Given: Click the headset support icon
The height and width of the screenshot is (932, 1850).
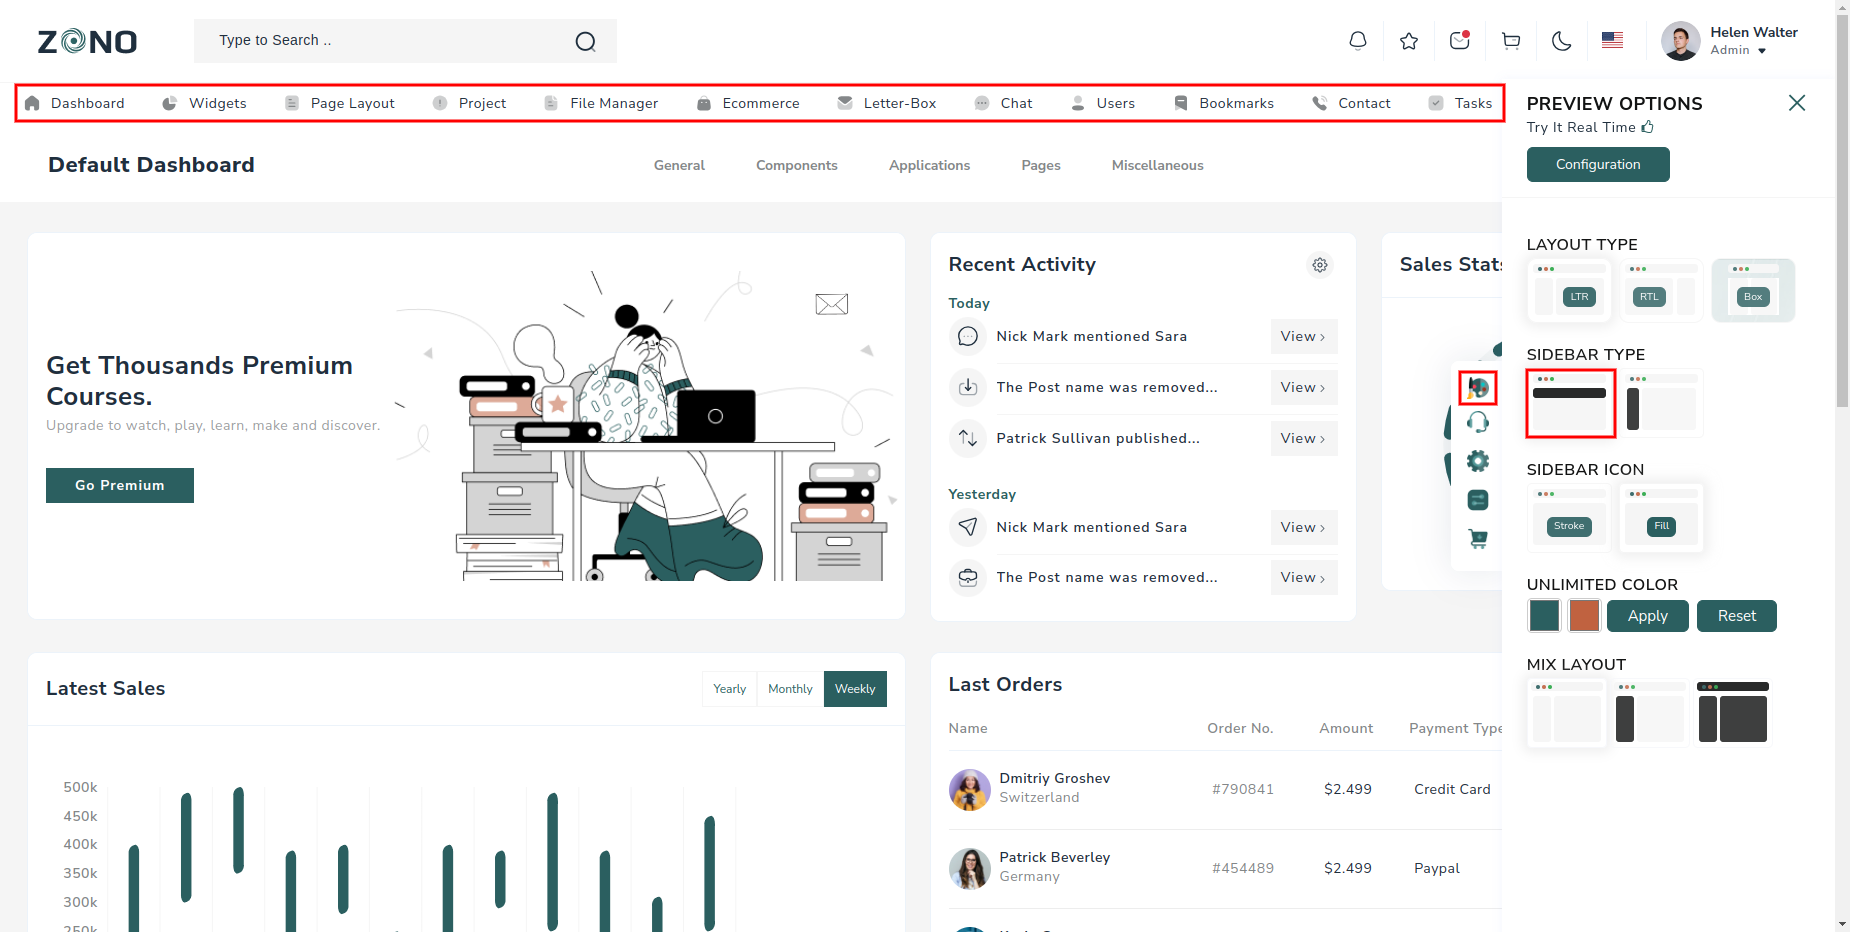Looking at the screenshot, I should tap(1477, 423).
